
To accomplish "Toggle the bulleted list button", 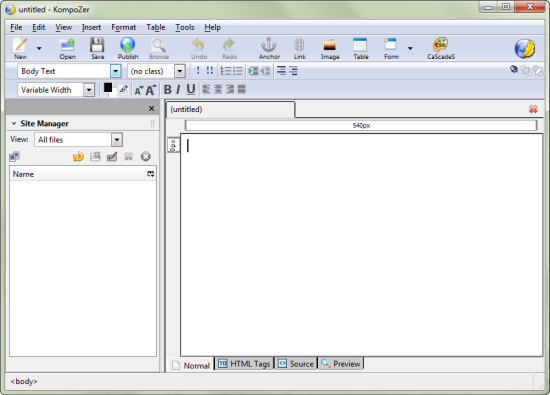I will tap(237, 71).
